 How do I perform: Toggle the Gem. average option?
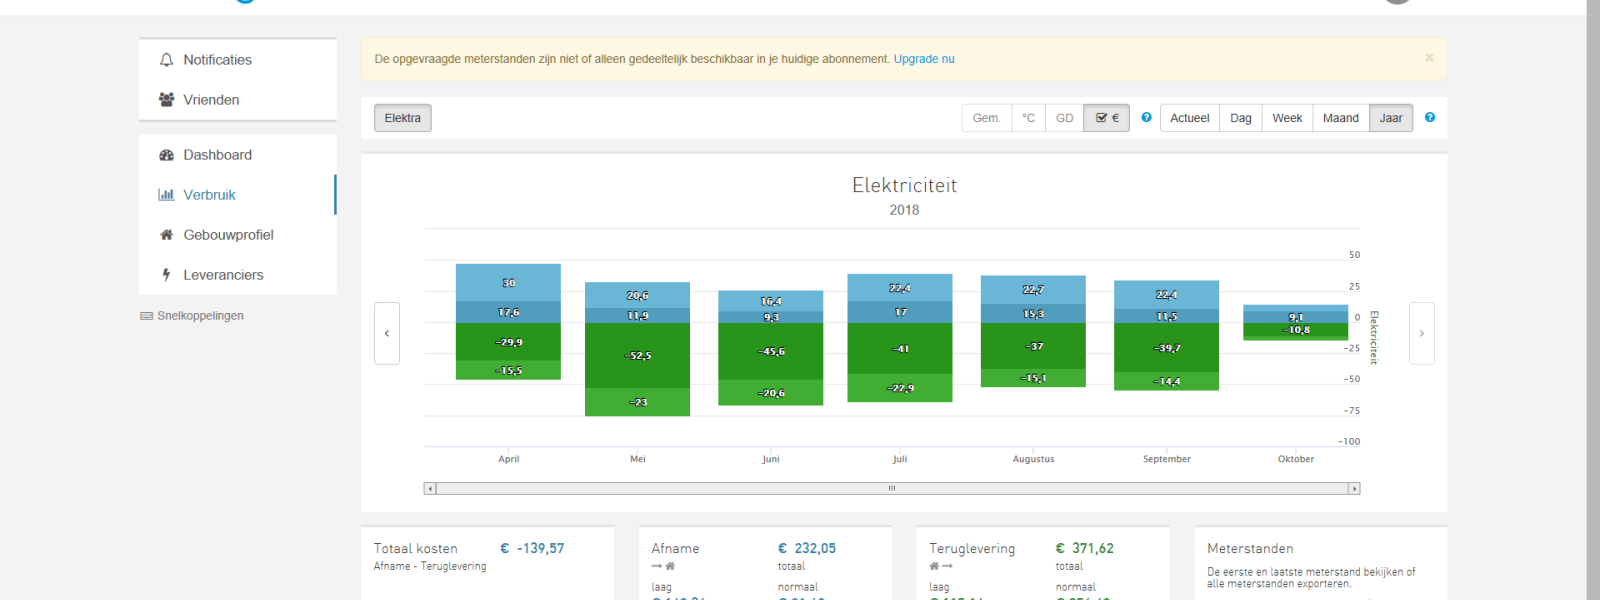pos(986,118)
